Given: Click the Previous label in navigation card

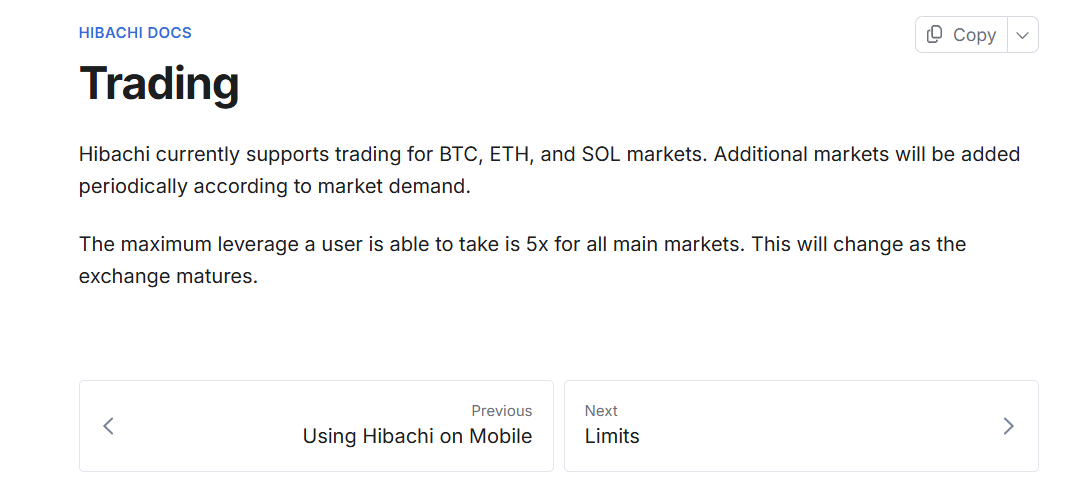Looking at the screenshot, I should pos(502,411).
